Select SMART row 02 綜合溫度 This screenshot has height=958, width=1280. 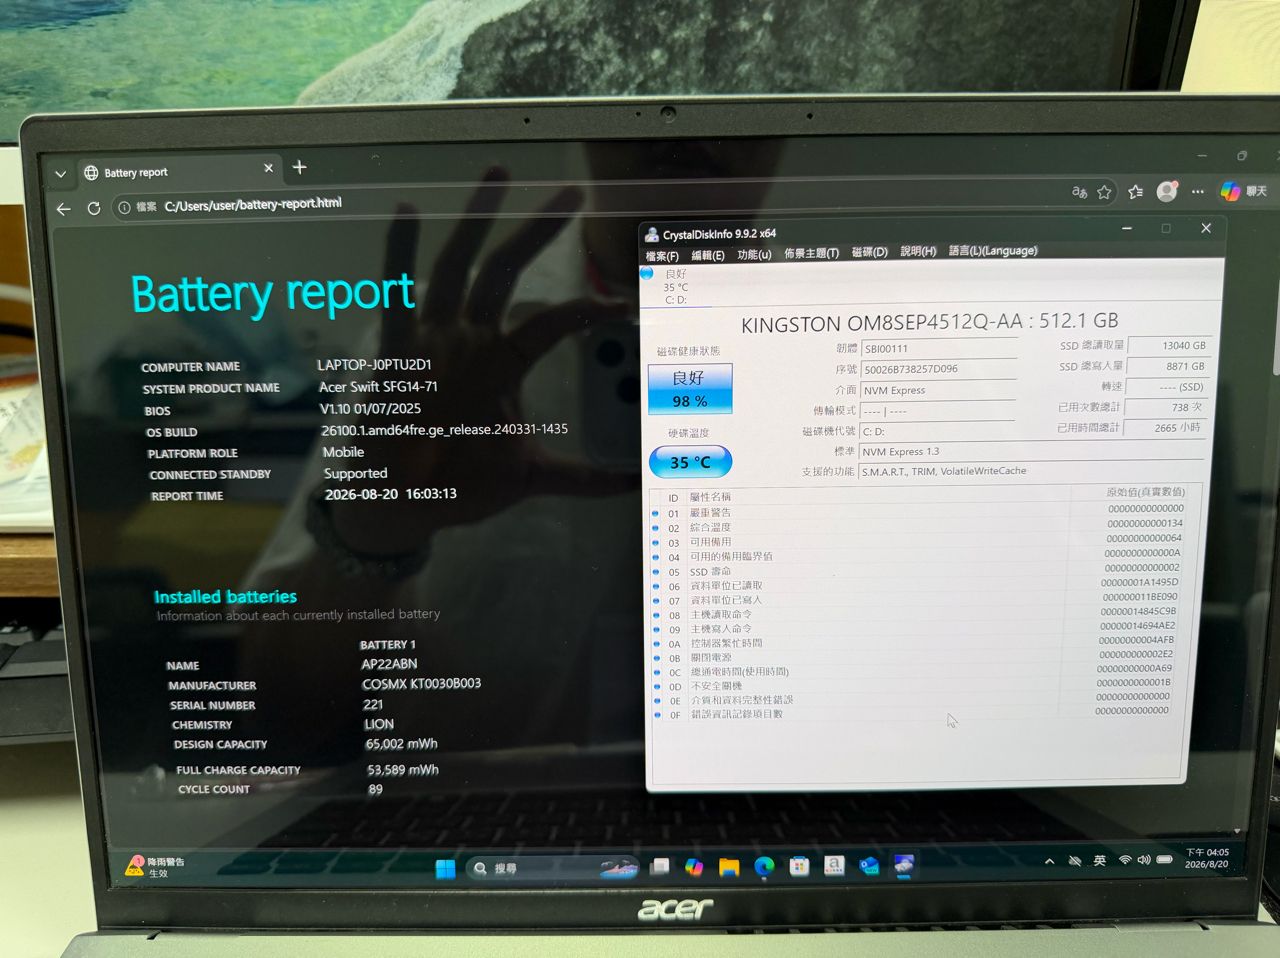pyautogui.click(x=919, y=526)
